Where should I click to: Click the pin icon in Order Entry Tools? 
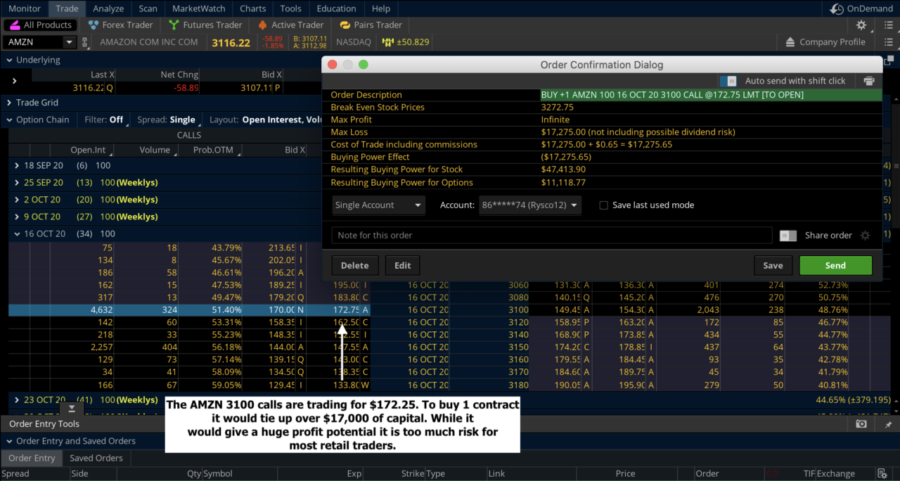(888, 424)
